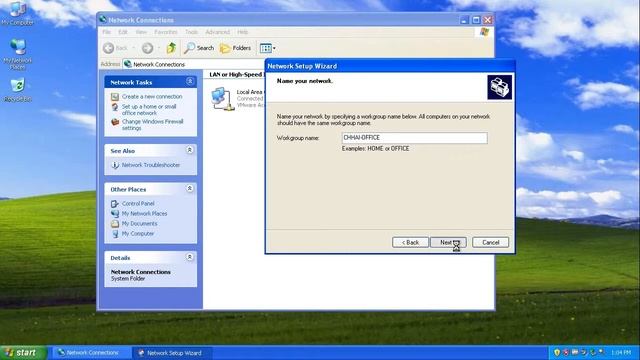Screen dimensions: 640x360
Task: Open the File menu in Network Connections
Action: (107, 32)
